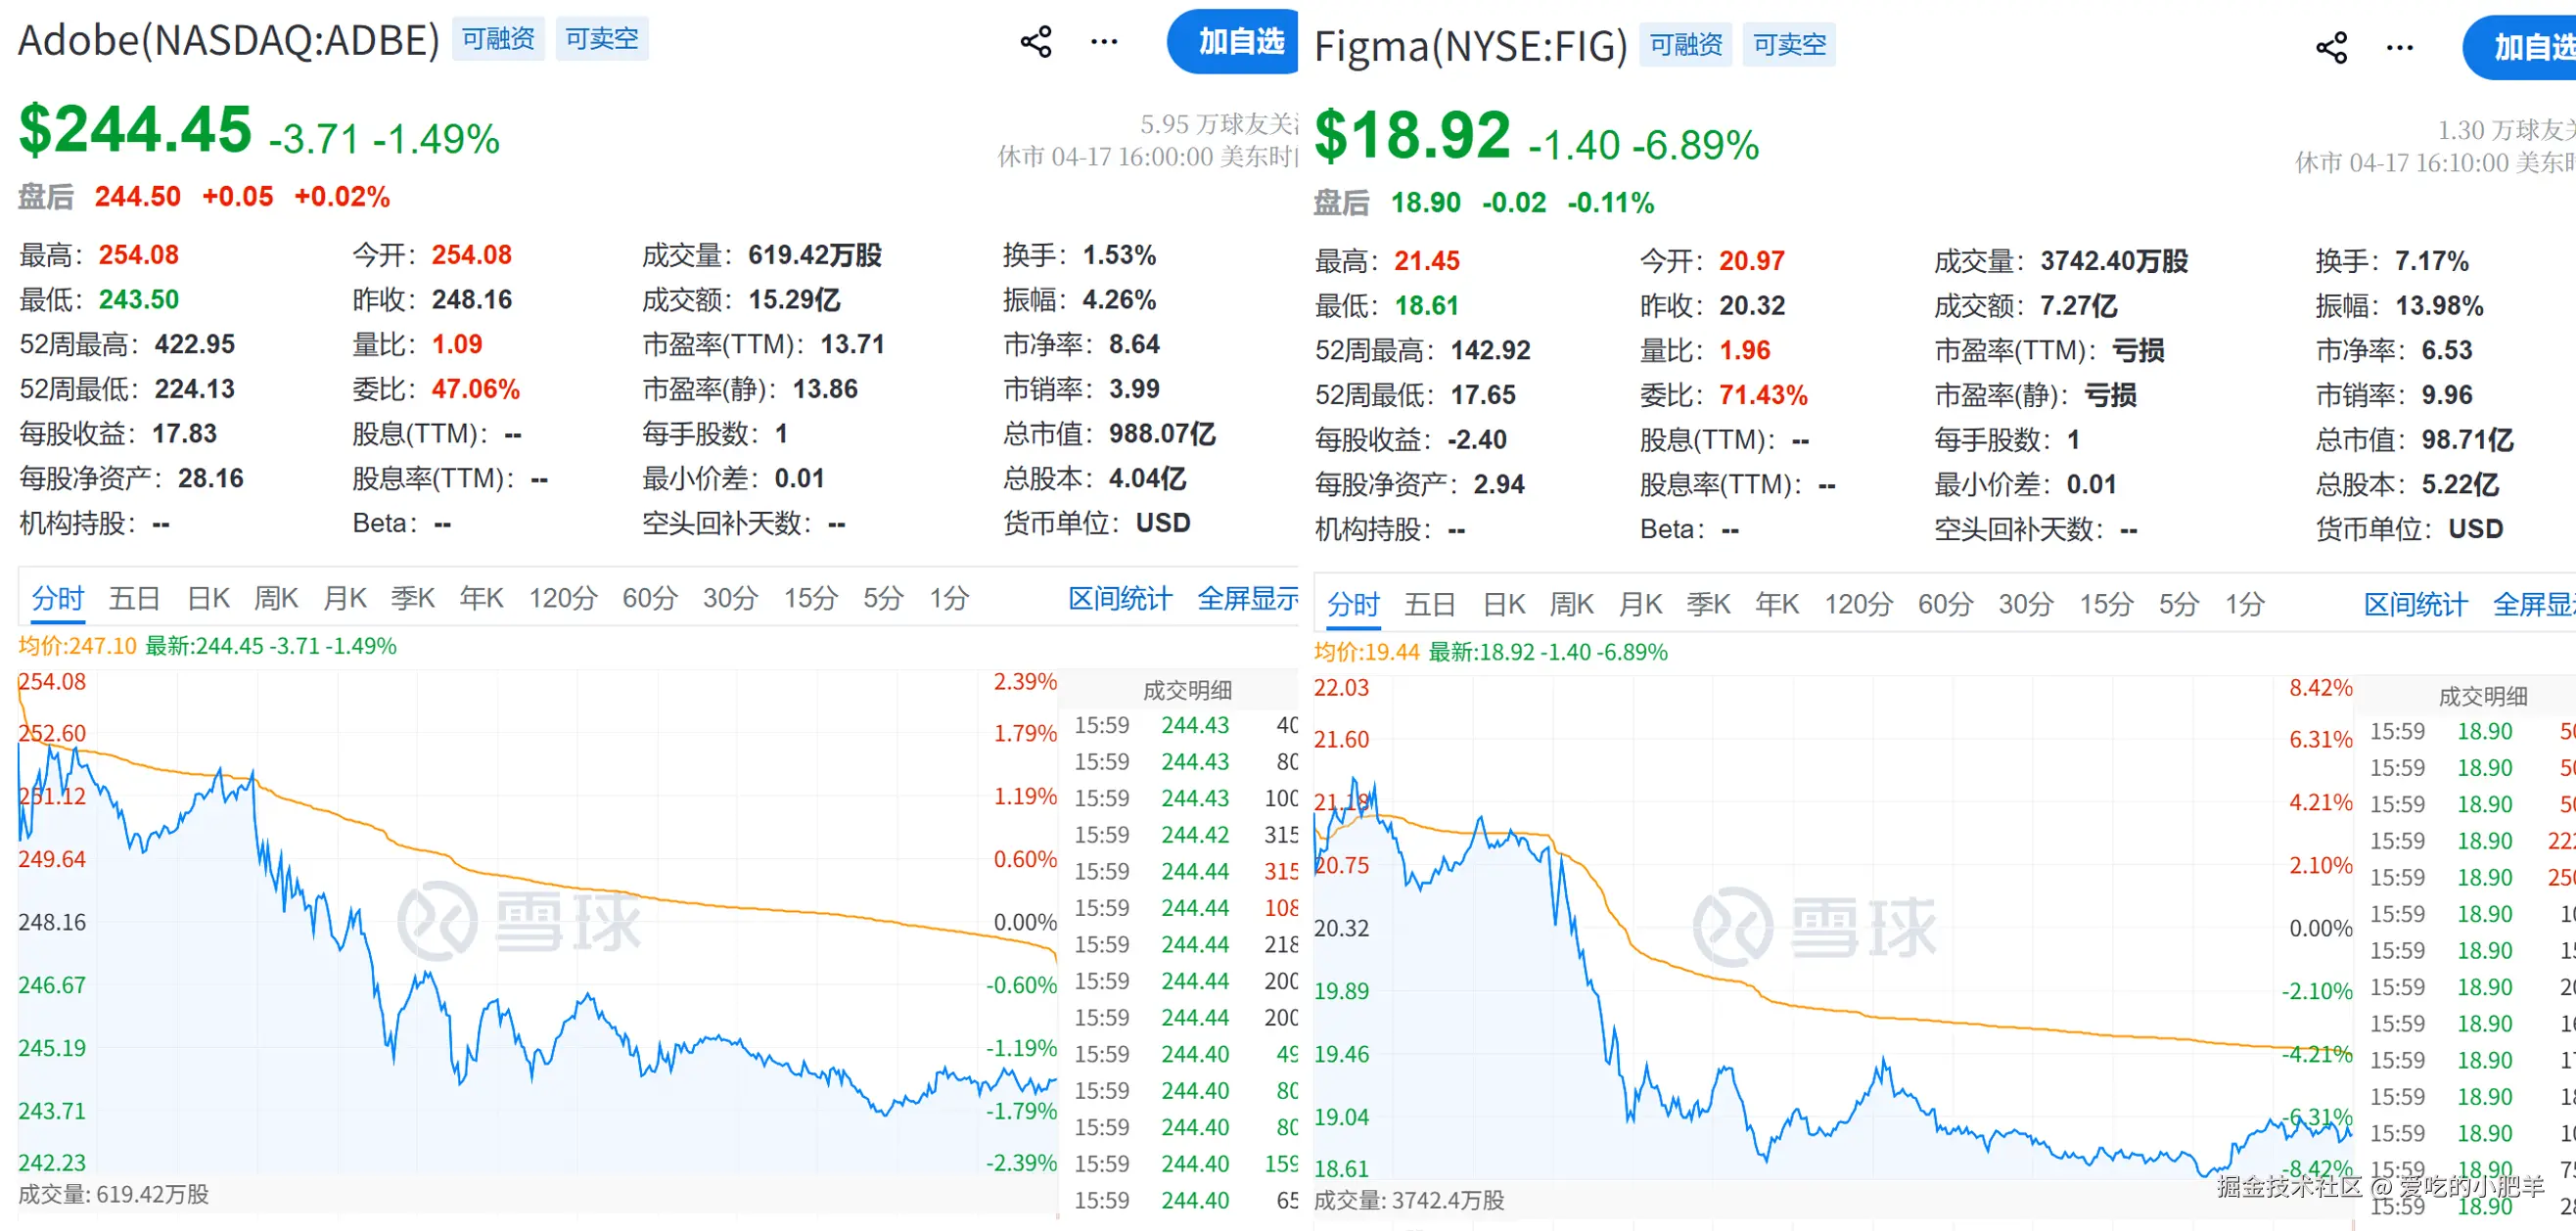Select 1分 interval on Figma chart

[x=2244, y=604]
